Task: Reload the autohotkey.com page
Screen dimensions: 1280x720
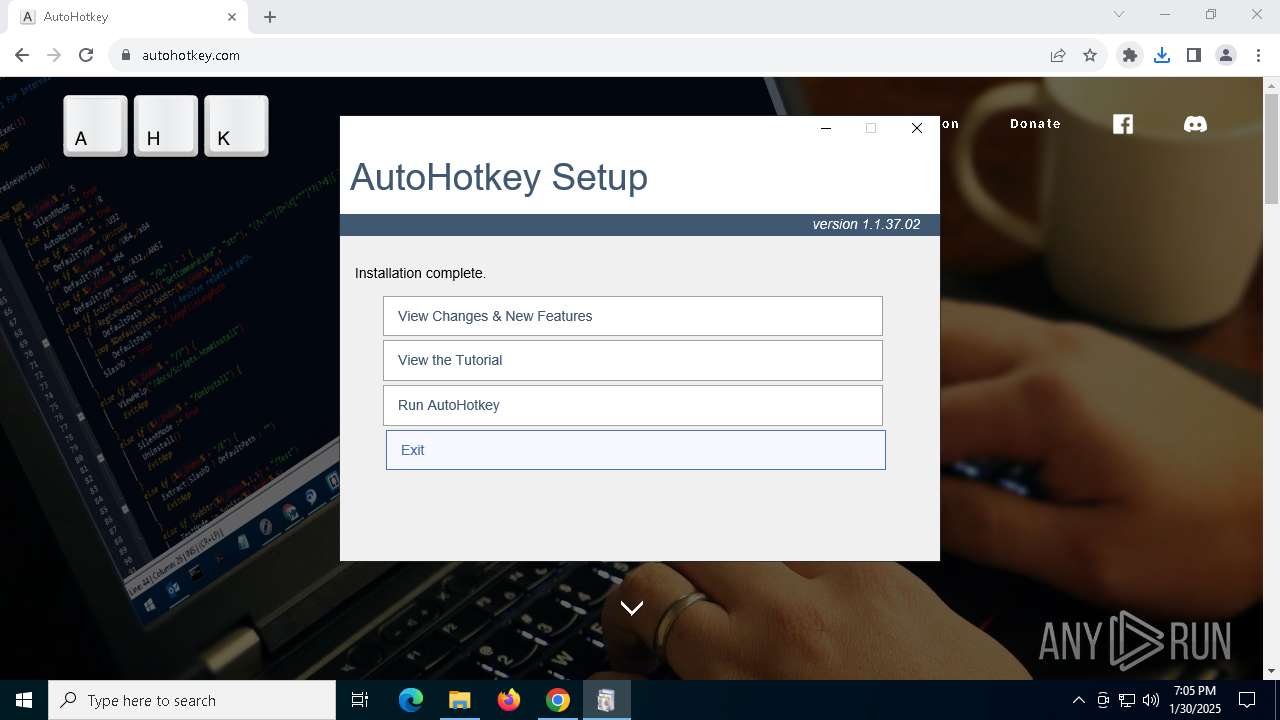Action: pos(86,55)
